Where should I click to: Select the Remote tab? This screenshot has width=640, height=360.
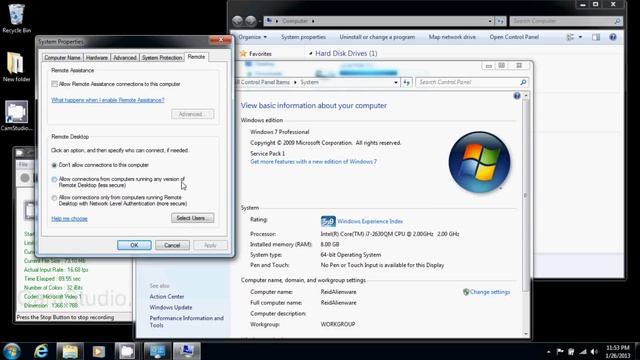point(196,57)
